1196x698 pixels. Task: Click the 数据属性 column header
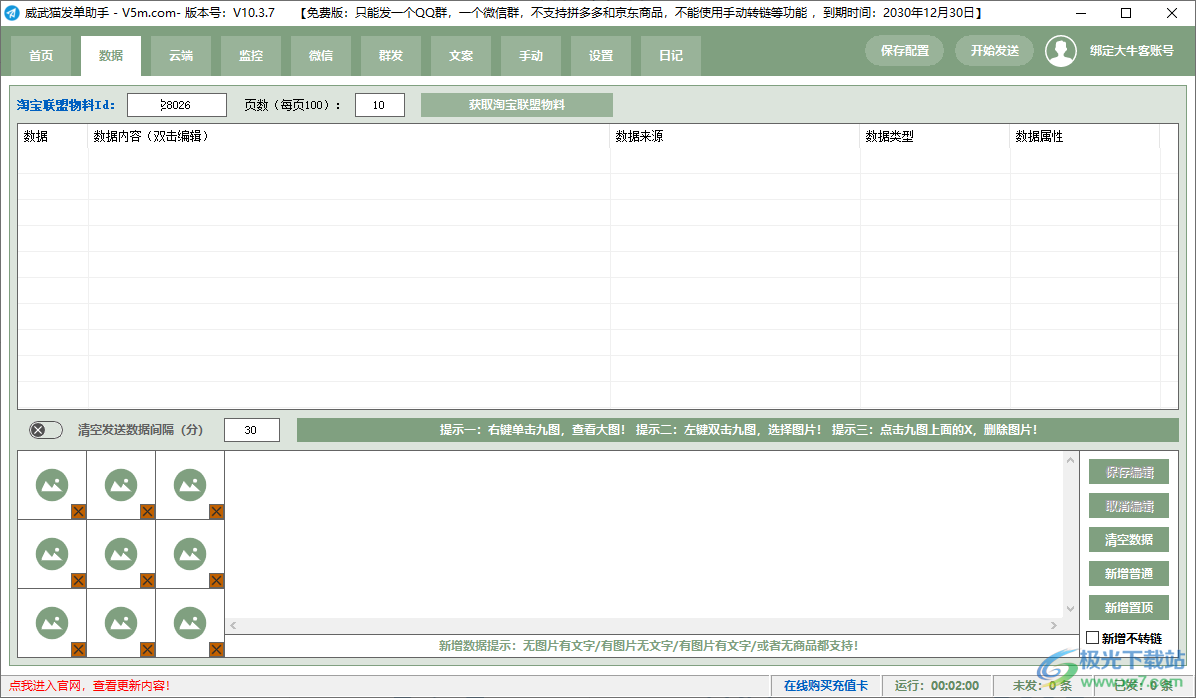(x=1085, y=137)
